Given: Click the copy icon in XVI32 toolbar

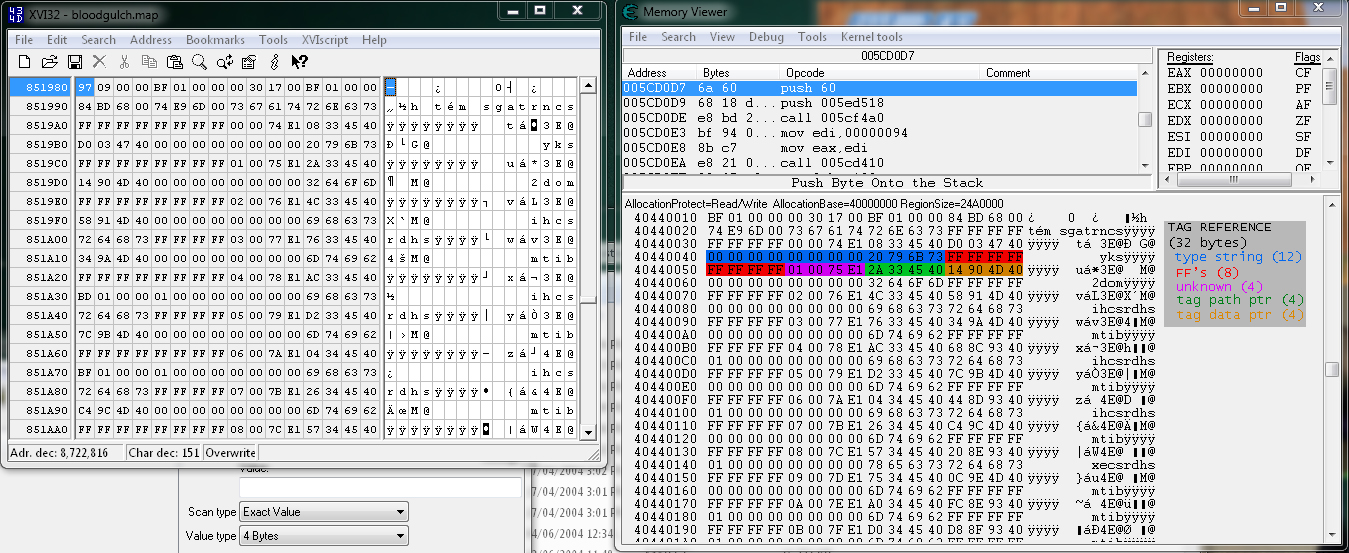Looking at the screenshot, I should click(149, 62).
